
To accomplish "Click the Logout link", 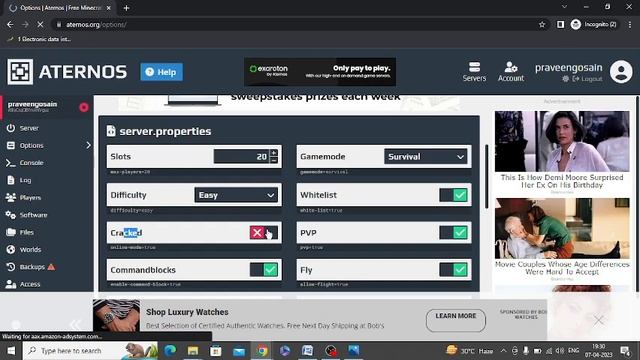I will 587,79.
